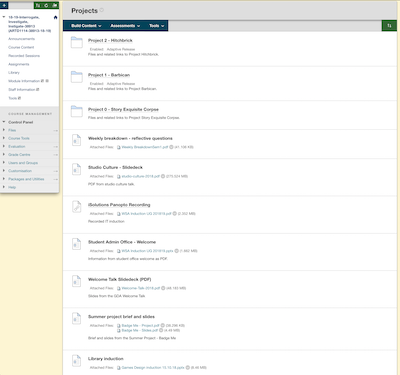
Task: Collapse the course menu title triangle
Action: [4, 17]
